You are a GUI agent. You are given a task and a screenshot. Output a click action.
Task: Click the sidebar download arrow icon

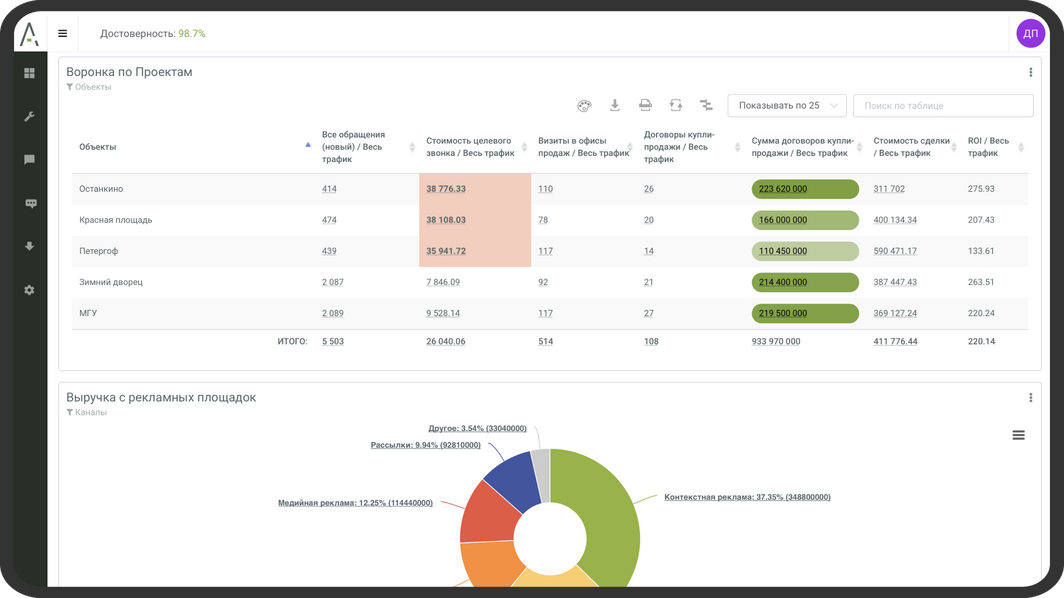pos(30,246)
